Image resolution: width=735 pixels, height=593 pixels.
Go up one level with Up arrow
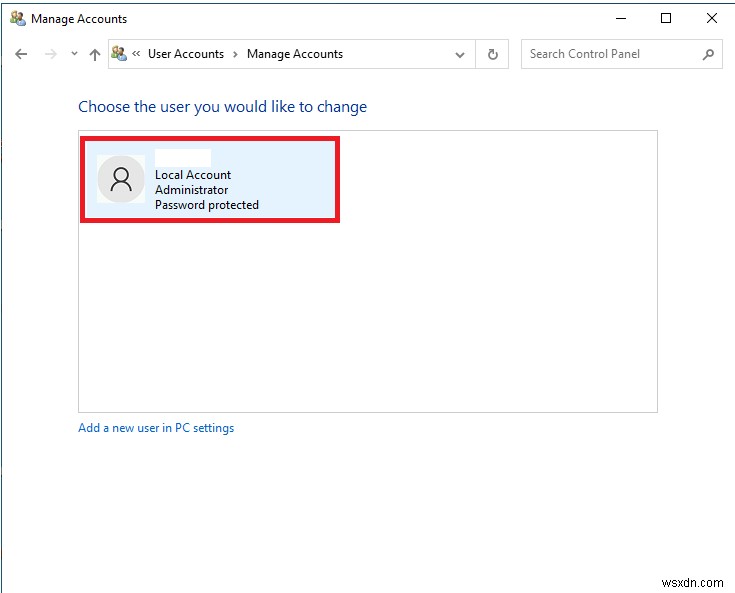(x=95, y=55)
